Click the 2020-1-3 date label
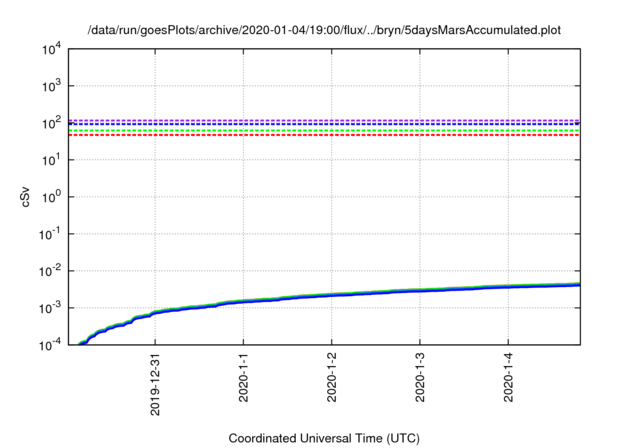Viewport: 640px width, 448px height. click(420, 378)
